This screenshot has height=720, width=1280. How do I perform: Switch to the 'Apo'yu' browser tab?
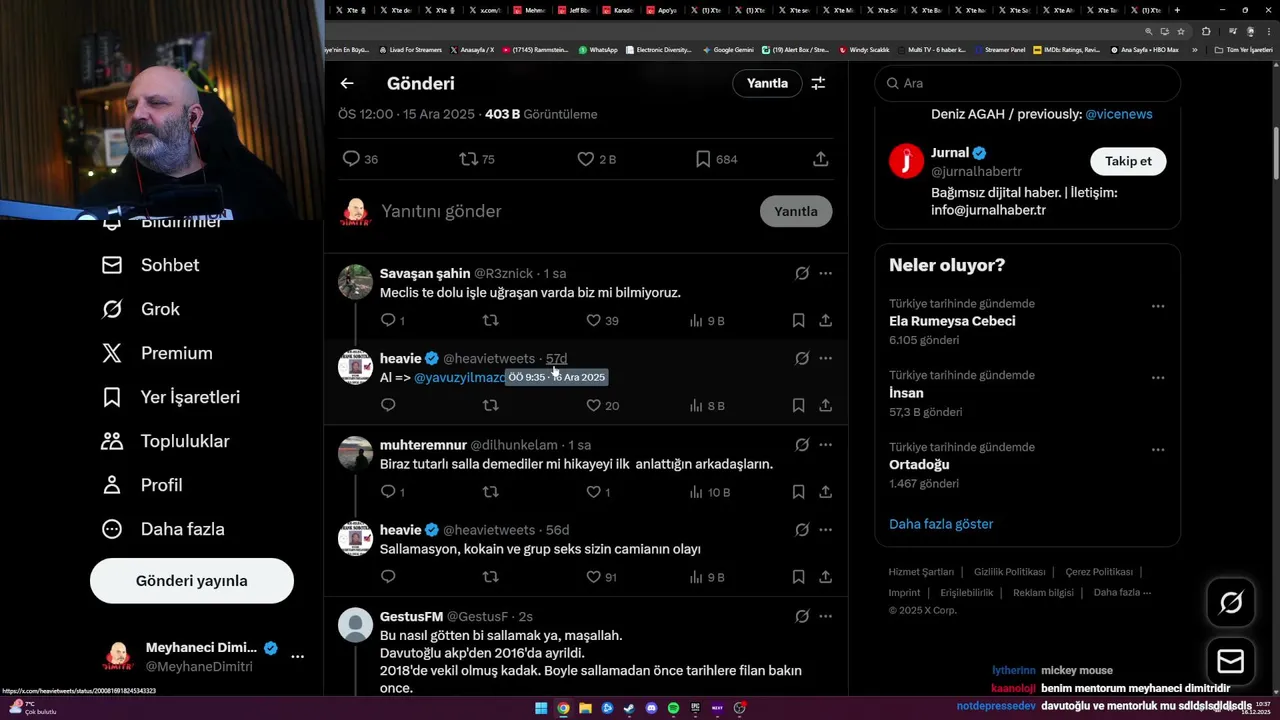click(x=662, y=10)
